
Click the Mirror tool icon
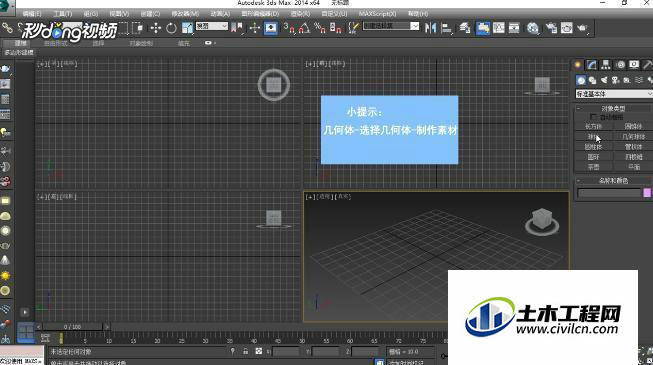click(431, 28)
